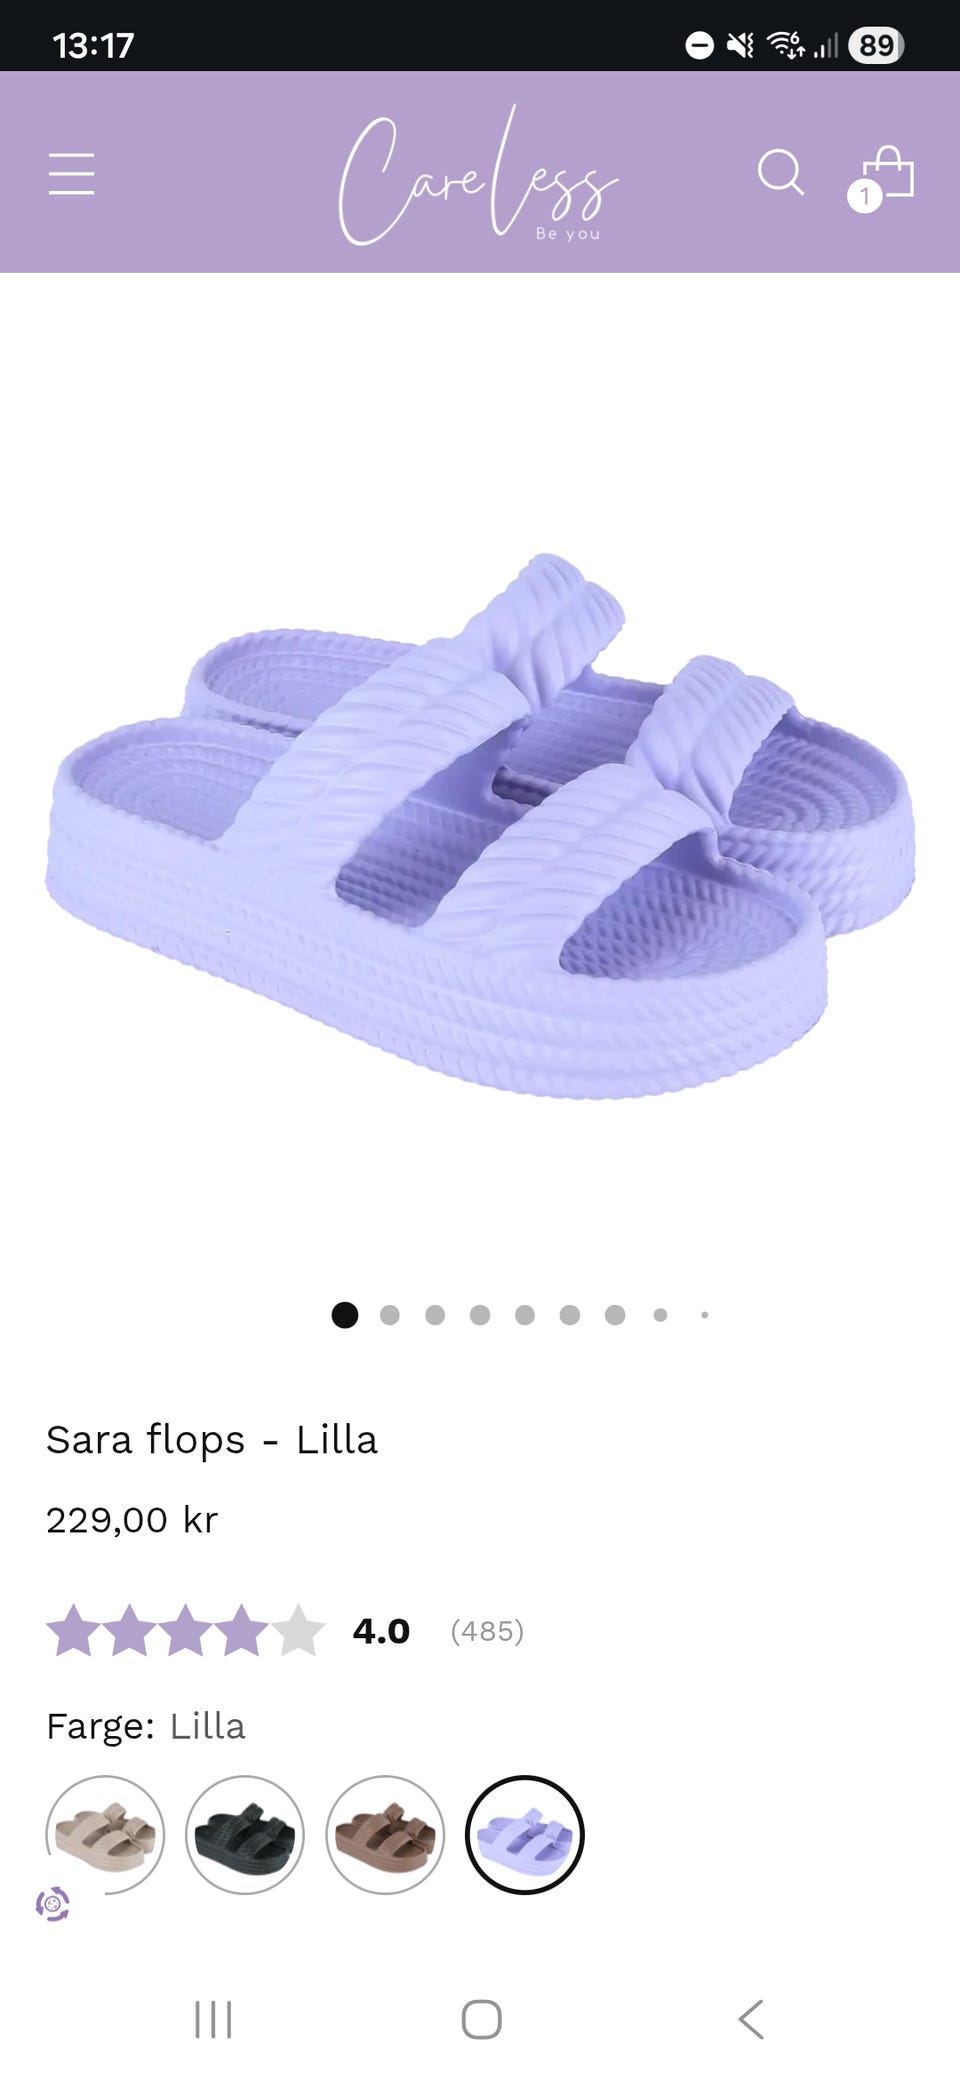960x2080 pixels.
Task: Select the brown sandal color option
Action: click(x=385, y=1835)
